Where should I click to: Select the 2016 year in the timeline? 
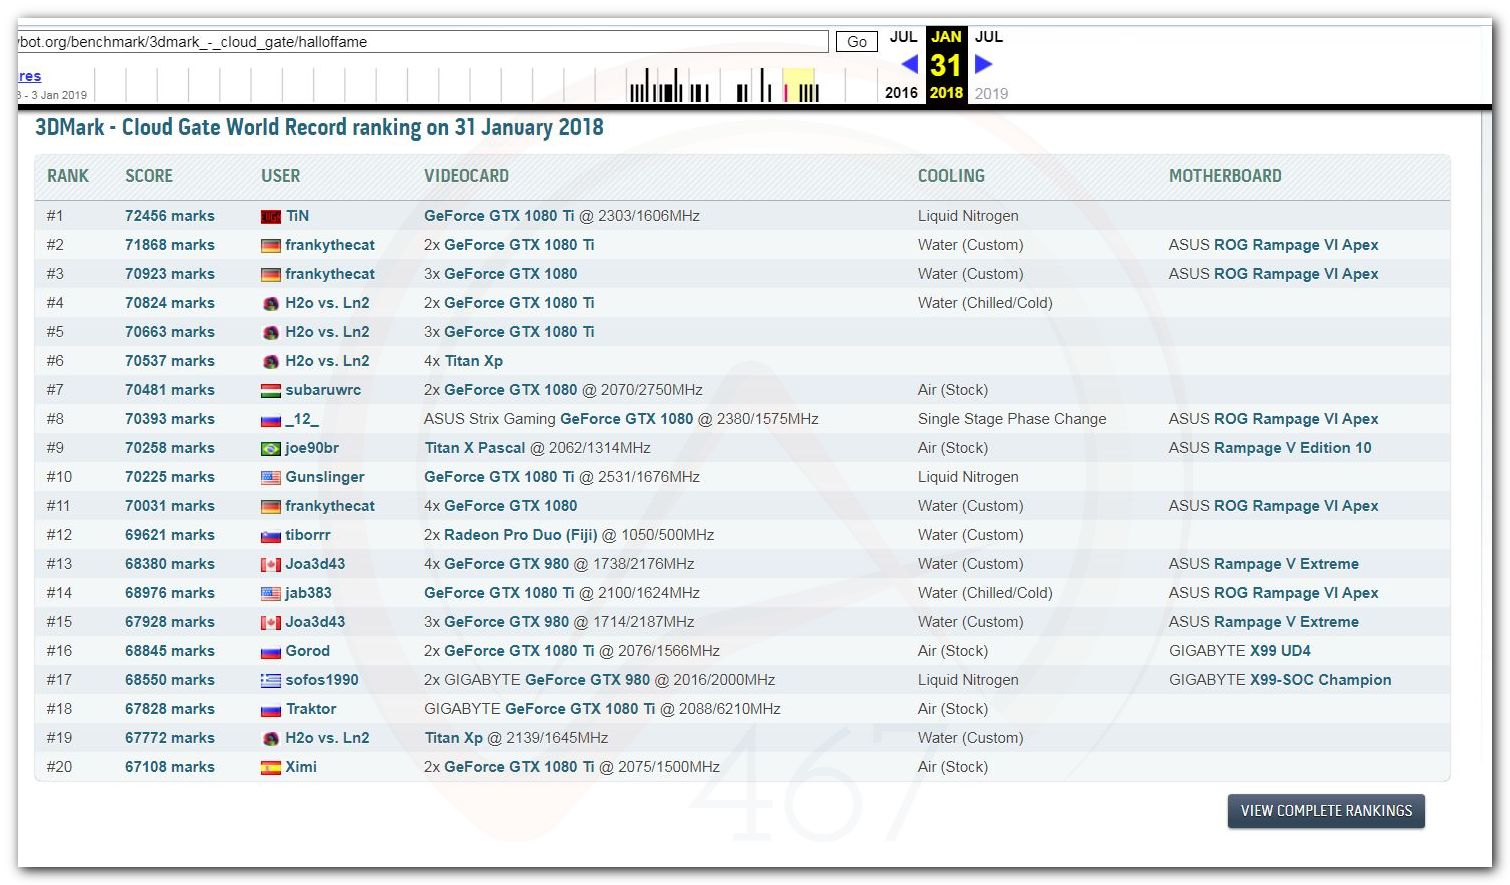point(901,93)
